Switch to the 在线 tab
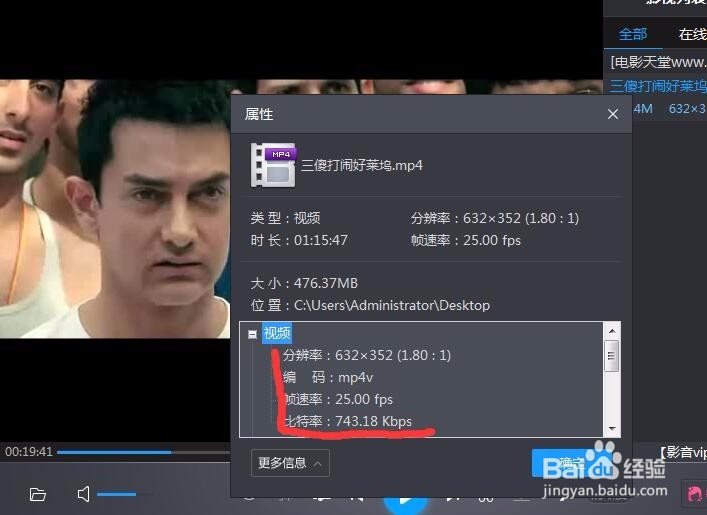The height and width of the screenshot is (515, 707). [x=692, y=34]
